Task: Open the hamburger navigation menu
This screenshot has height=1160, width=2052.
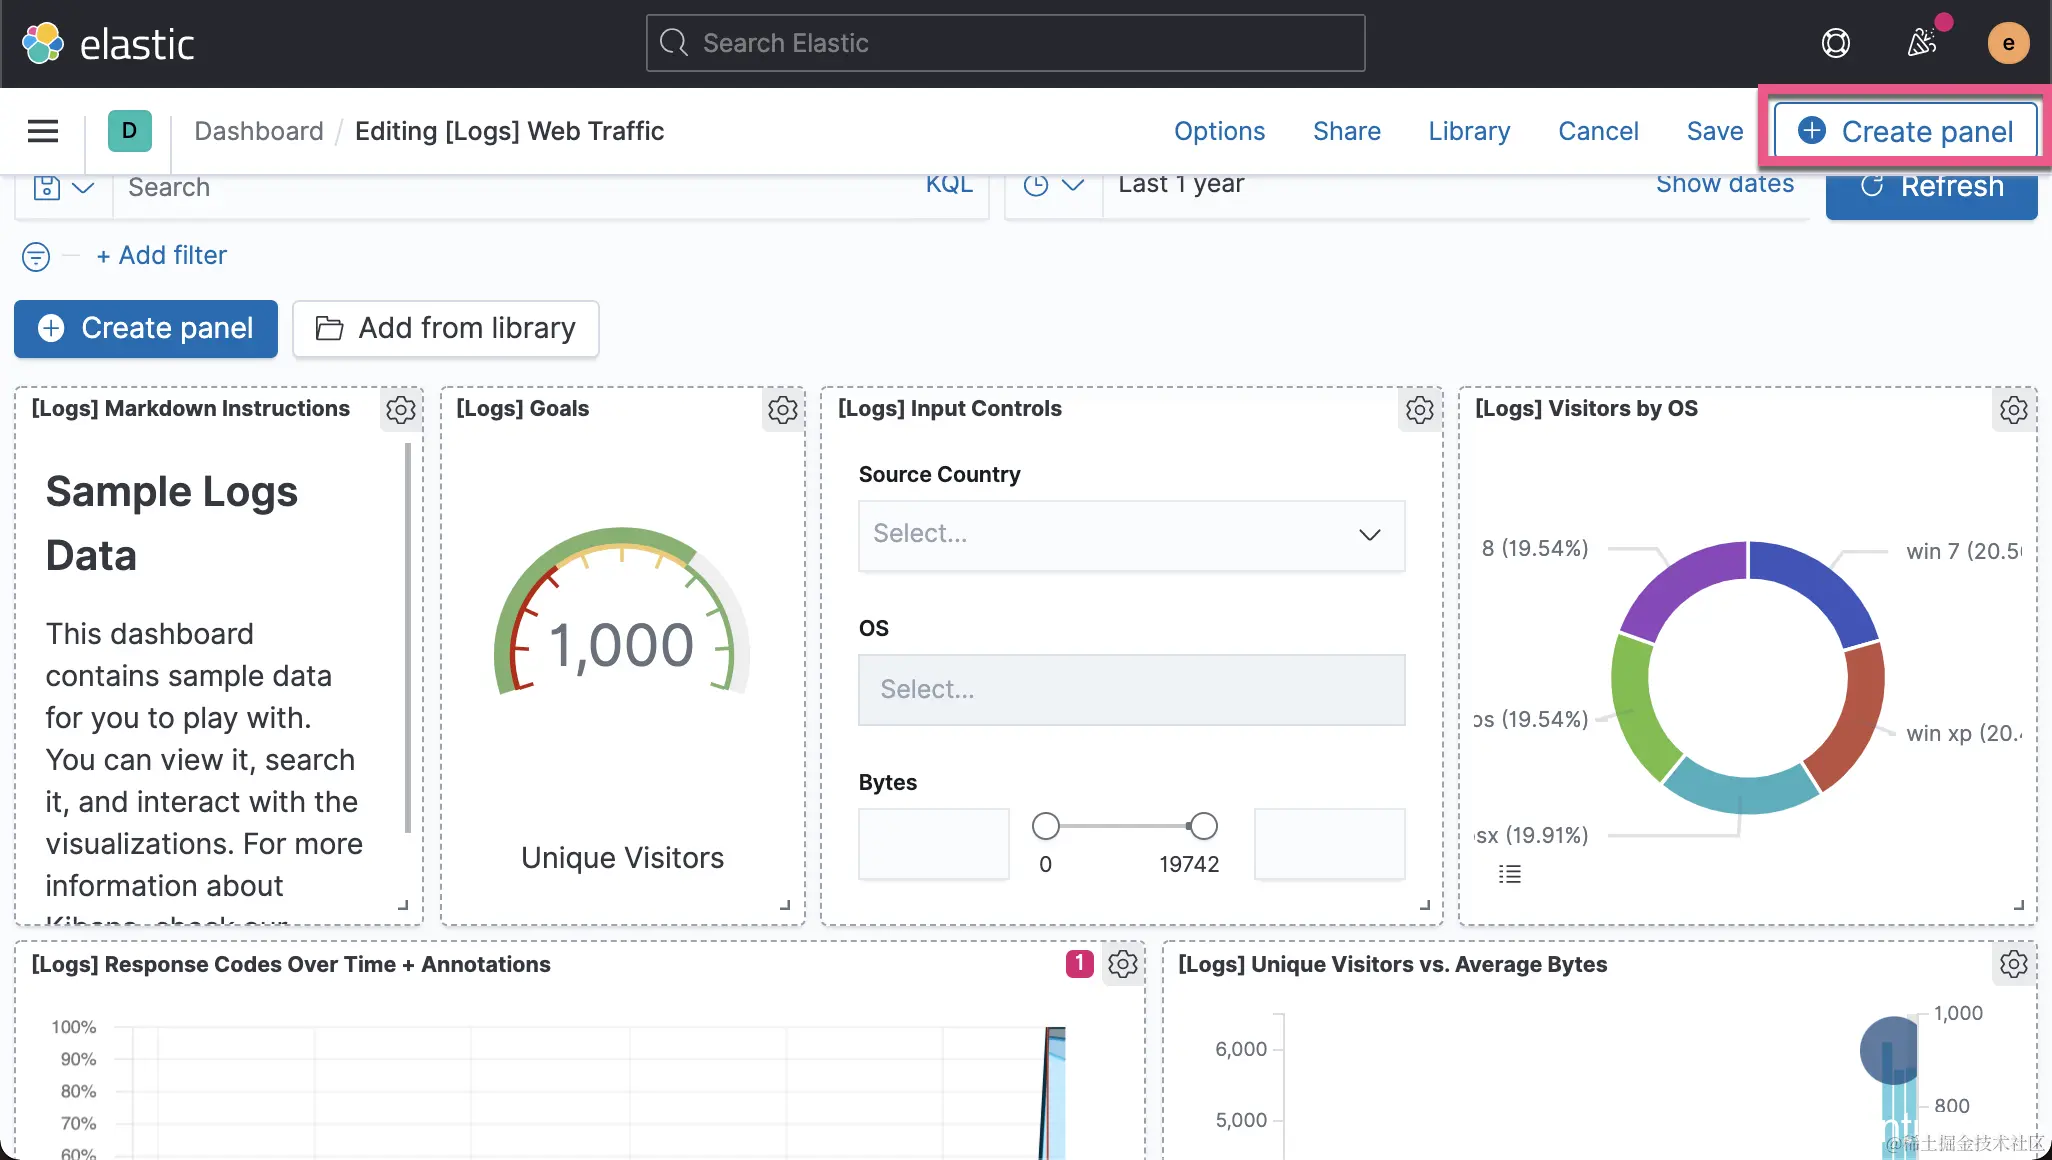Action: 42,131
